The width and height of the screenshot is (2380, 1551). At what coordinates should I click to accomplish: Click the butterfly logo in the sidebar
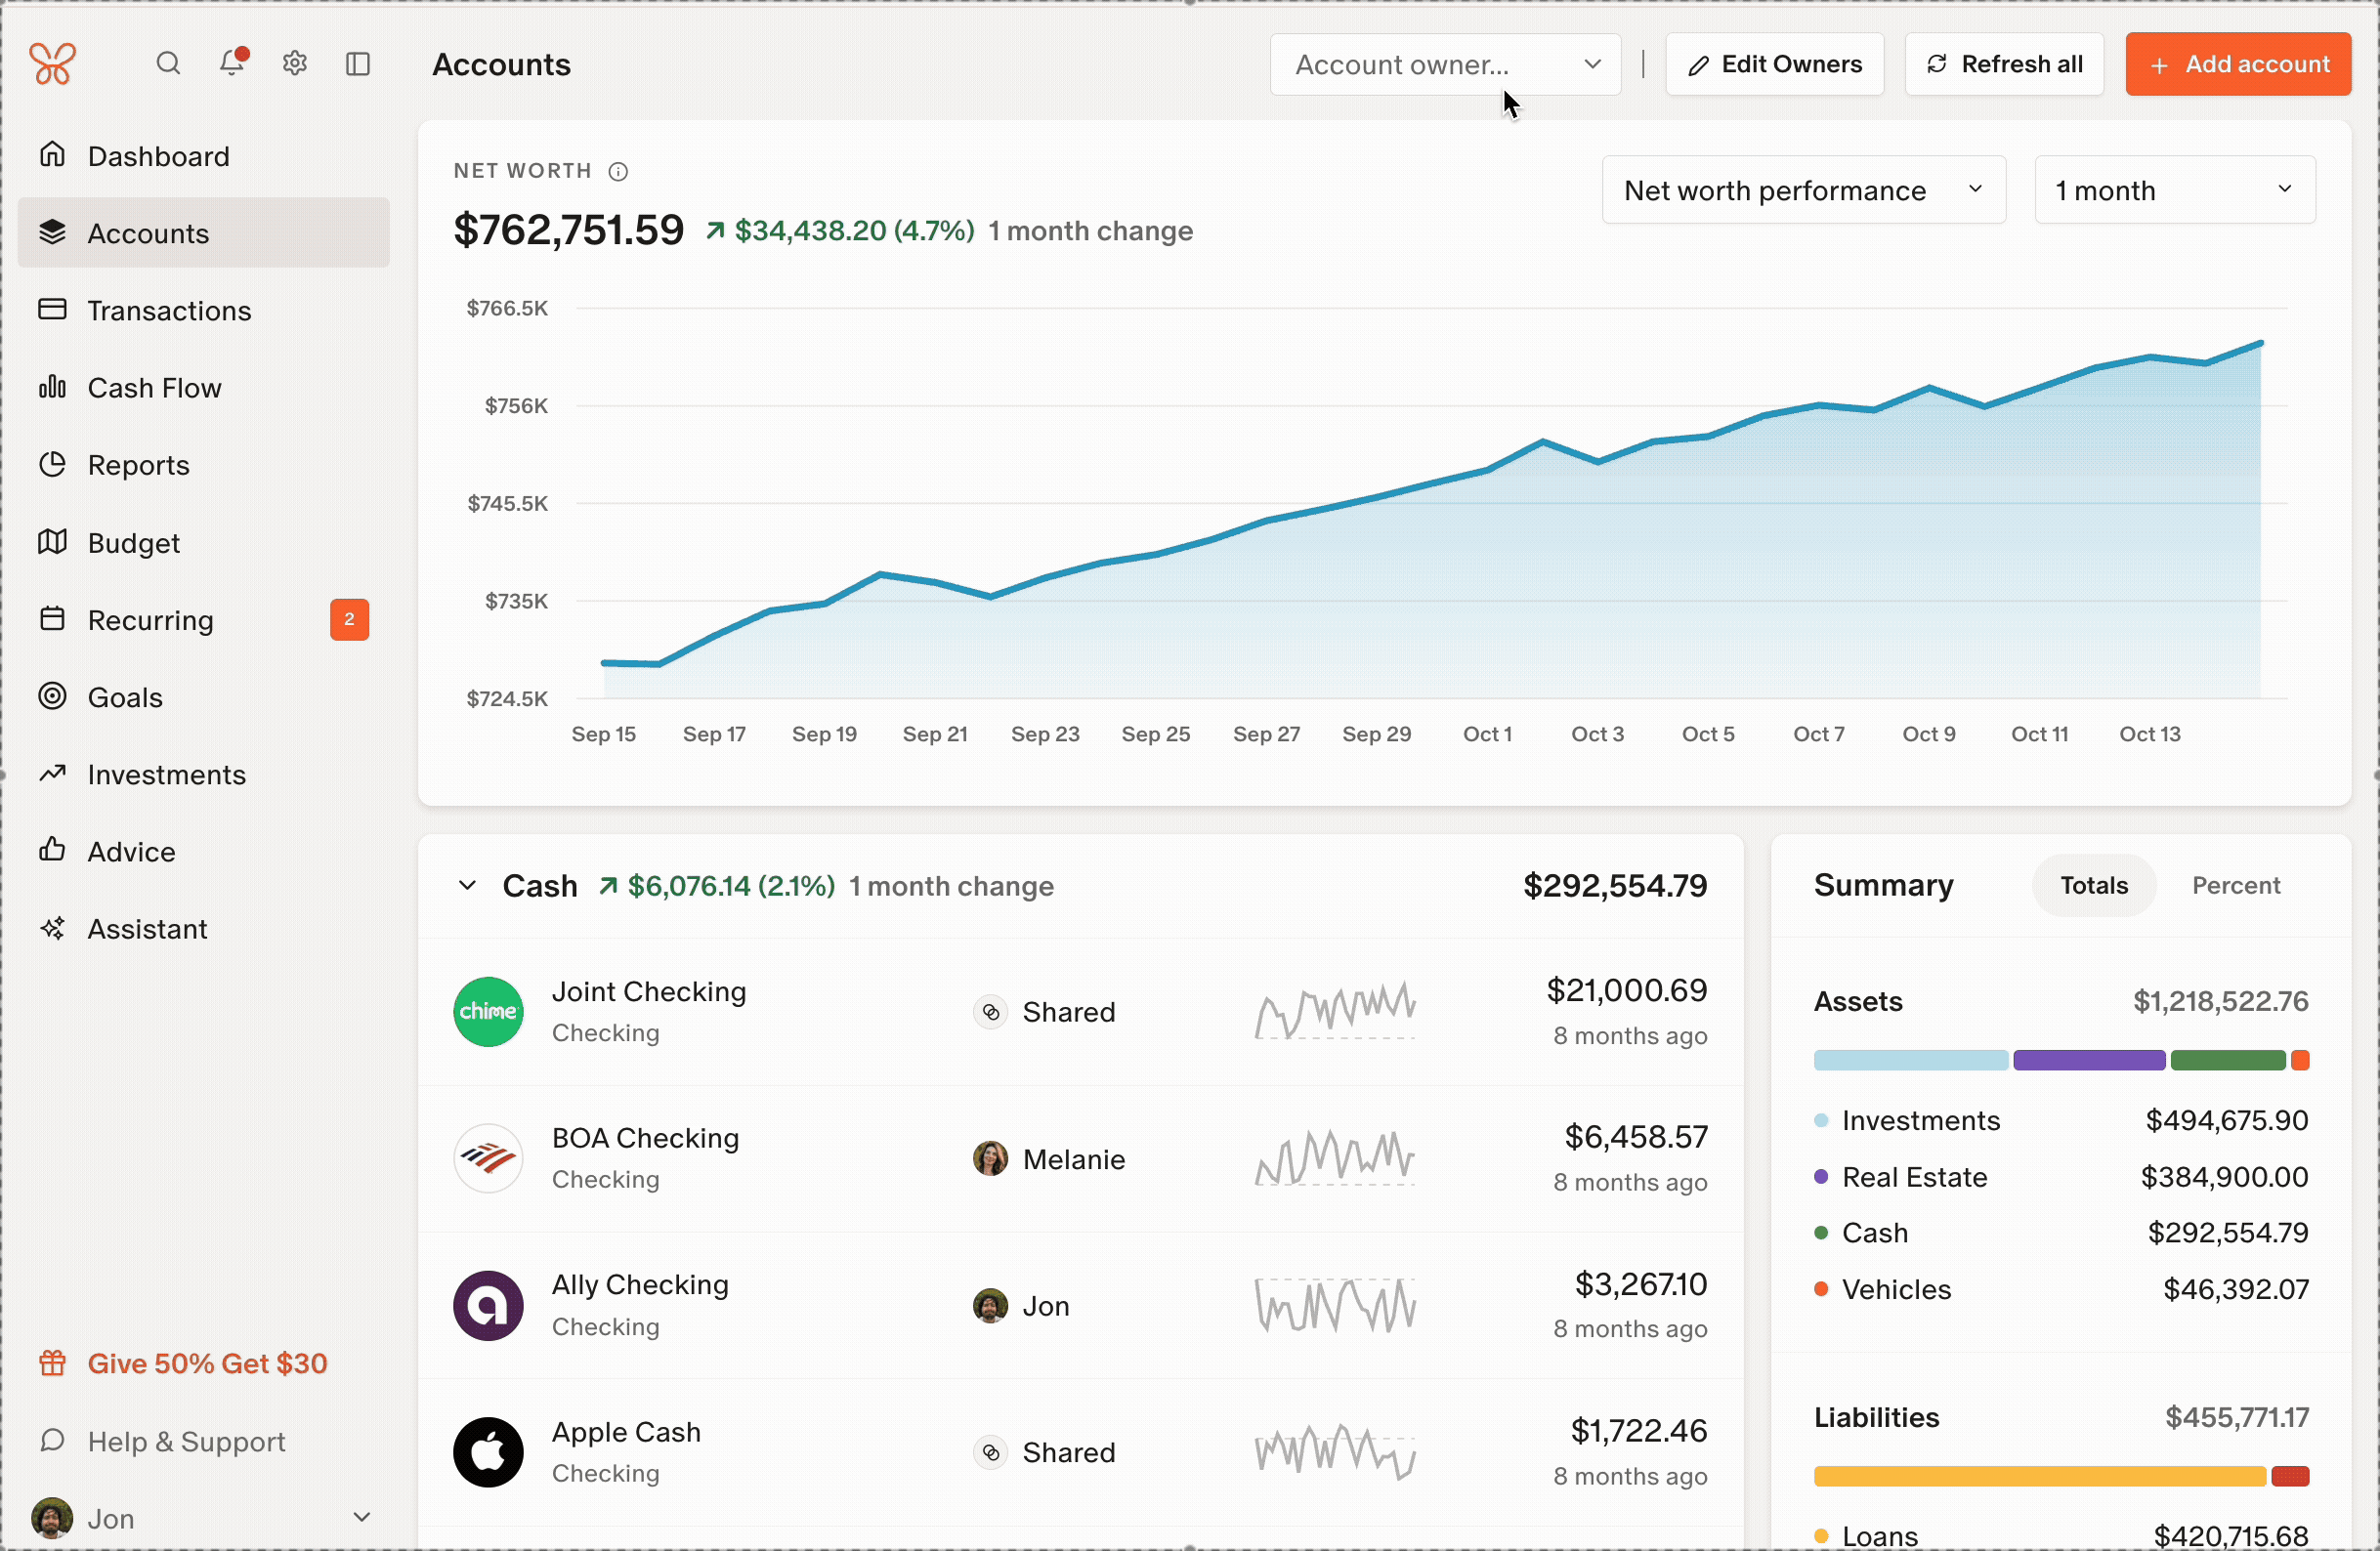[x=52, y=64]
